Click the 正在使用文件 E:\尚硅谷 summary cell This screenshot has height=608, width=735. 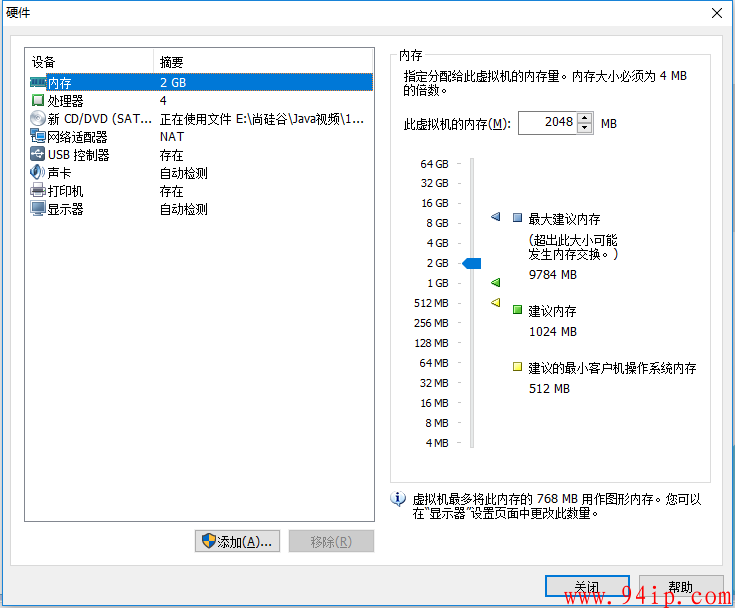pos(262,119)
